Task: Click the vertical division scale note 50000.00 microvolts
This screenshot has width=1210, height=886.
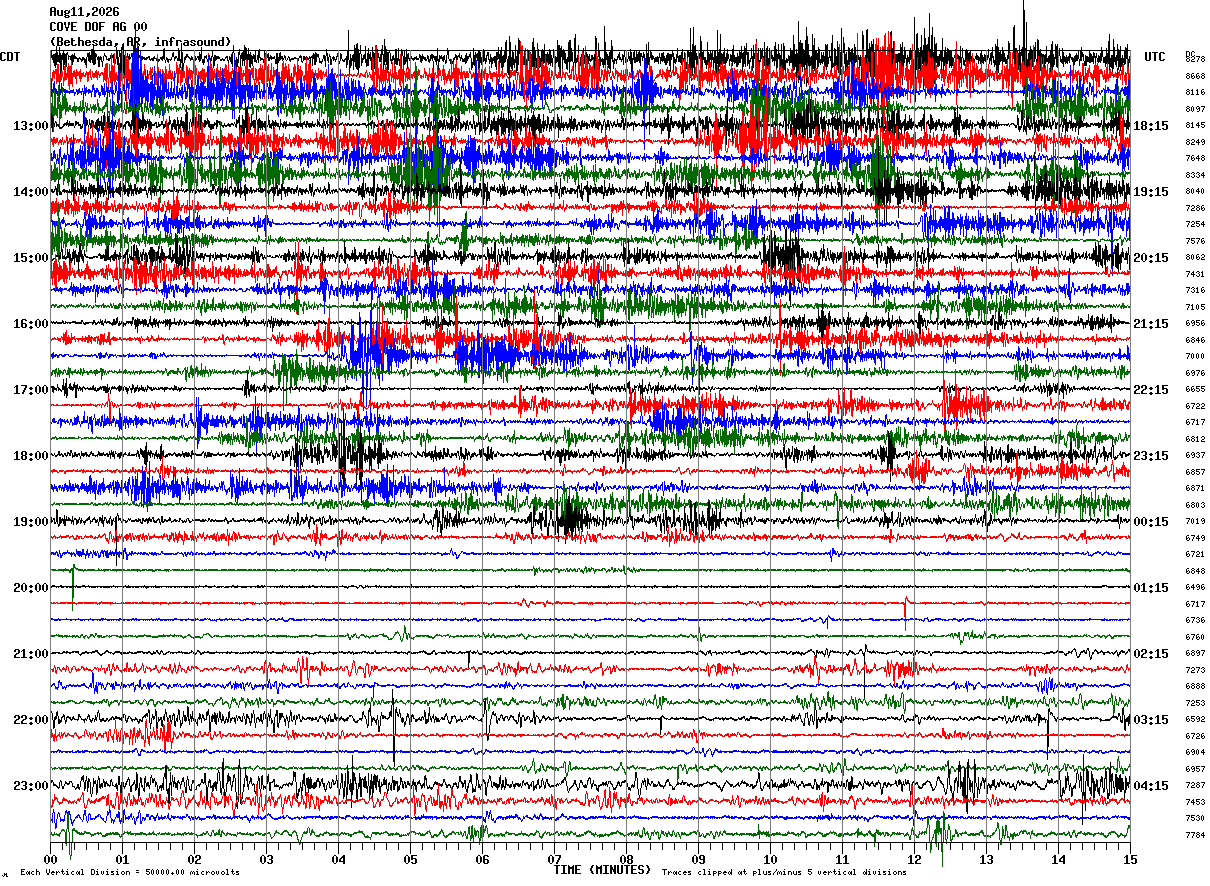Action: pyautogui.click(x=130, y=873)
